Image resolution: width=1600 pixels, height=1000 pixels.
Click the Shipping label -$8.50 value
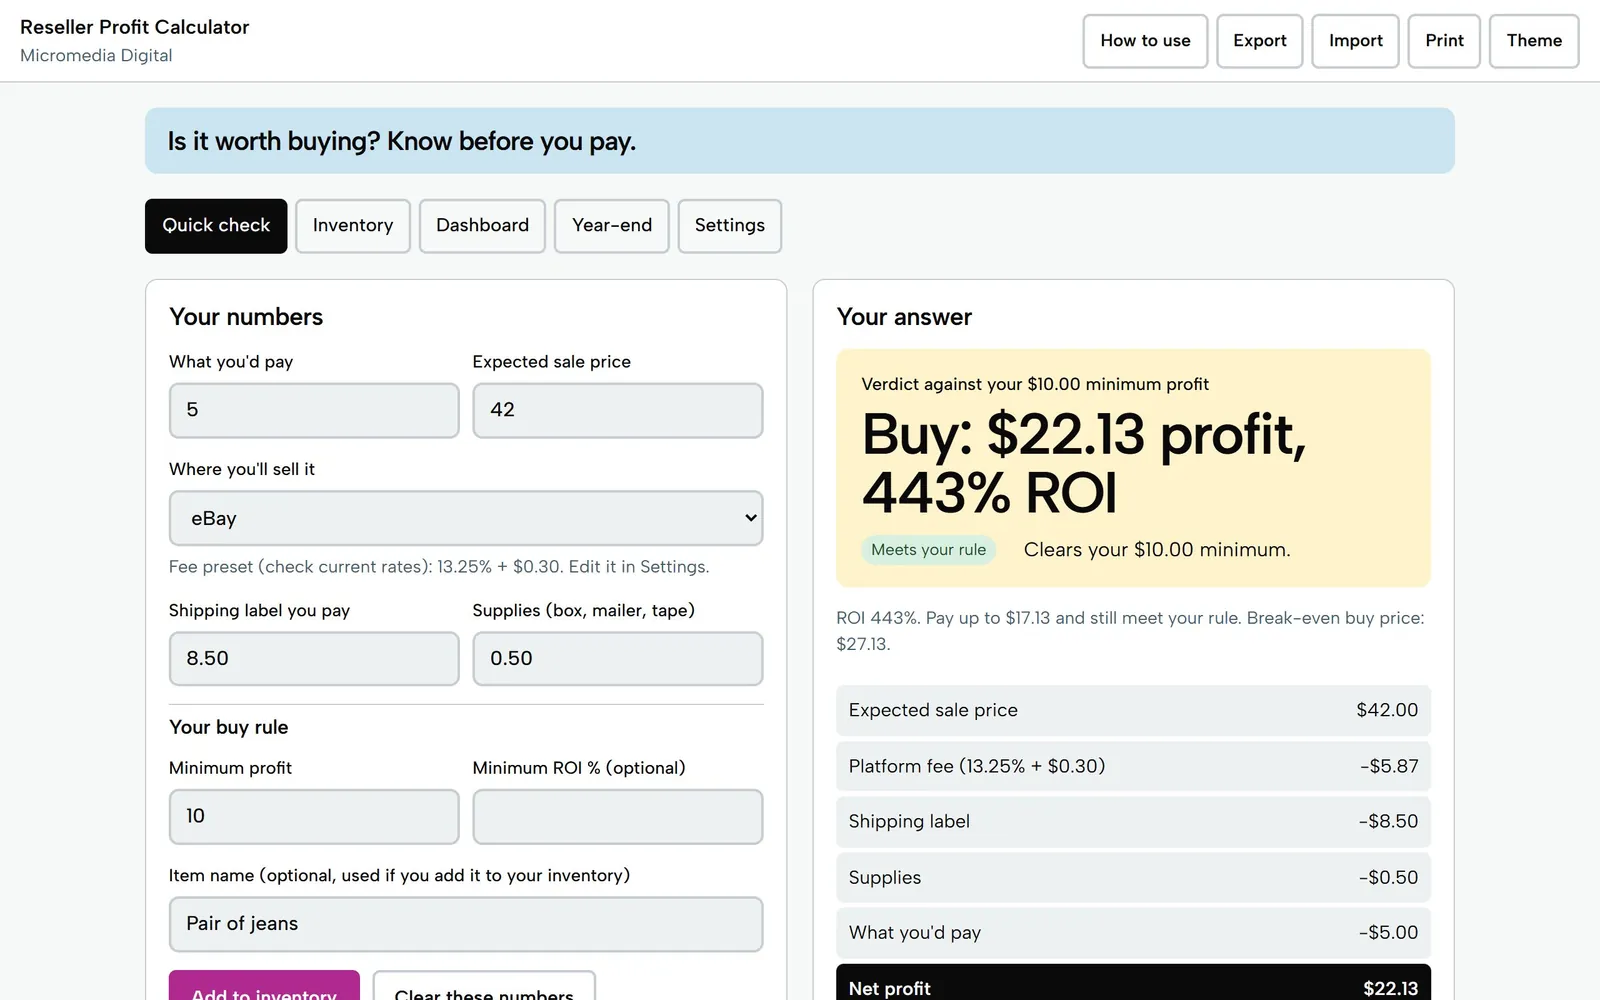tap(1388, 821)
